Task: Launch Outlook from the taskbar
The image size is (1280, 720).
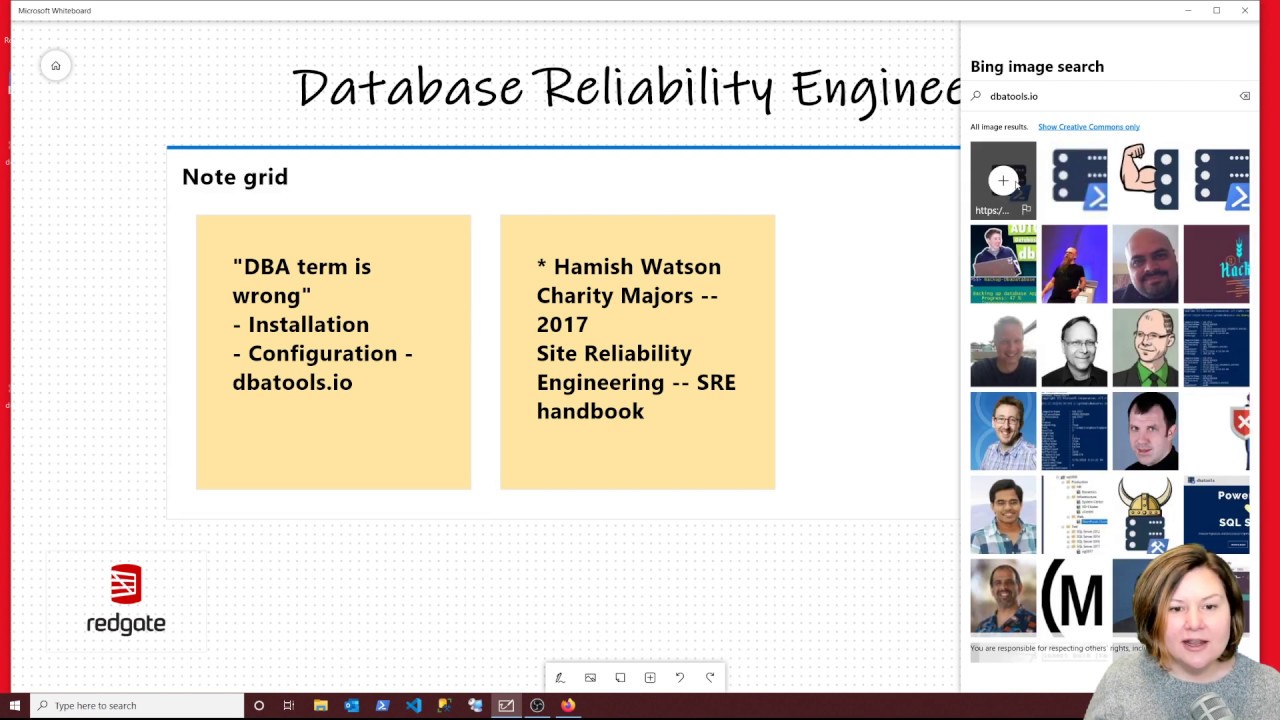Action: click(x=352, y=705)
